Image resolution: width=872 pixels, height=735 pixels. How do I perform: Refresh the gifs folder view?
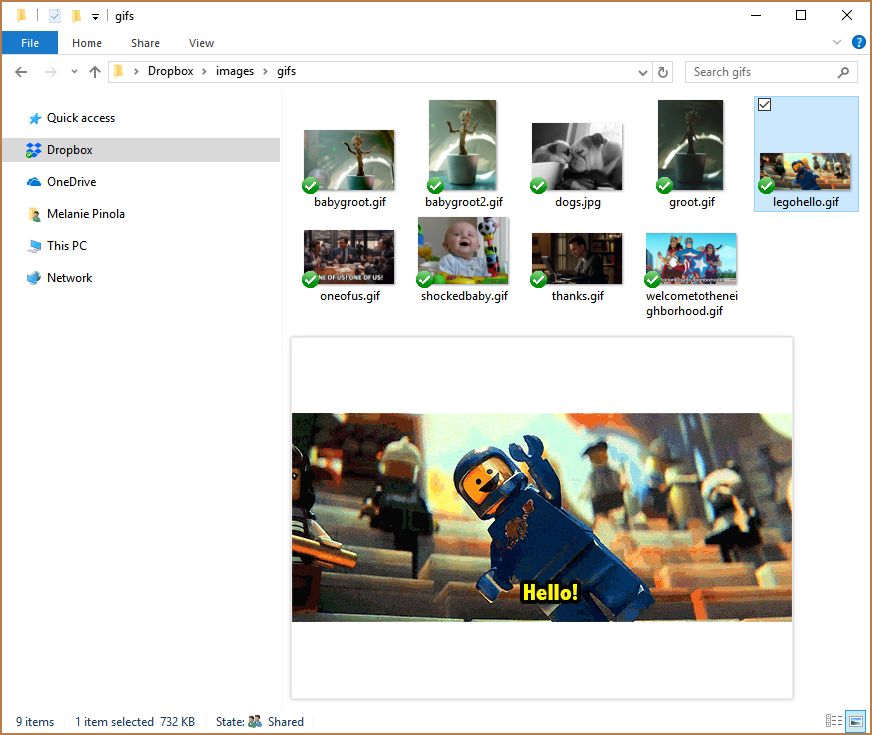click(x=662, y=72)
